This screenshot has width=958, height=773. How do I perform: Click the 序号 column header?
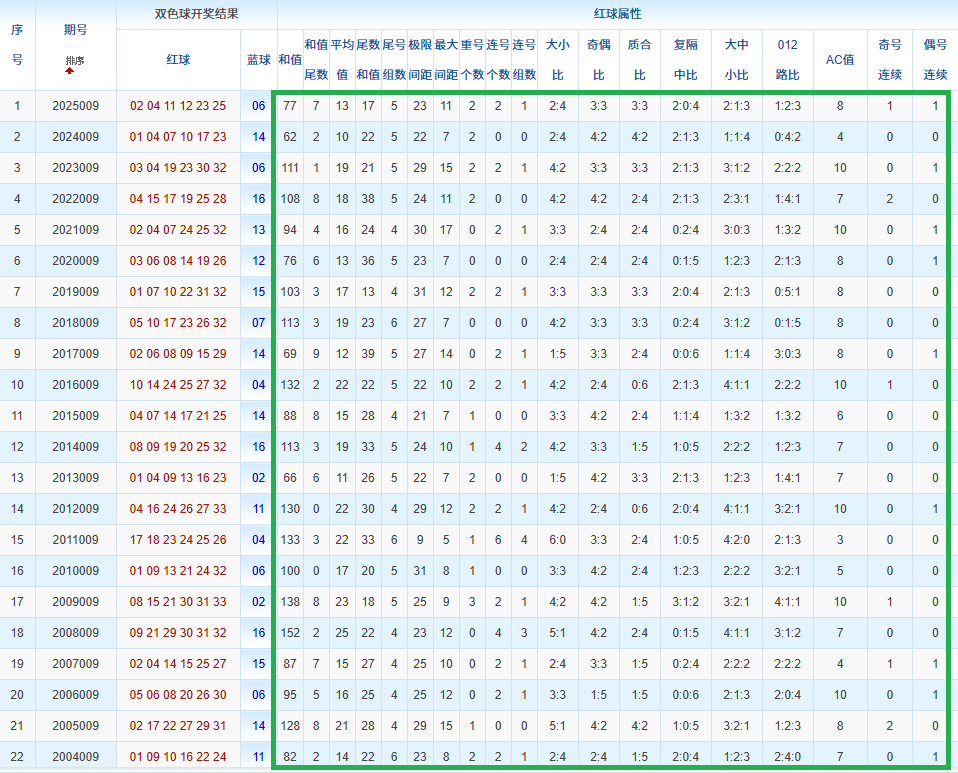[17, 45]
